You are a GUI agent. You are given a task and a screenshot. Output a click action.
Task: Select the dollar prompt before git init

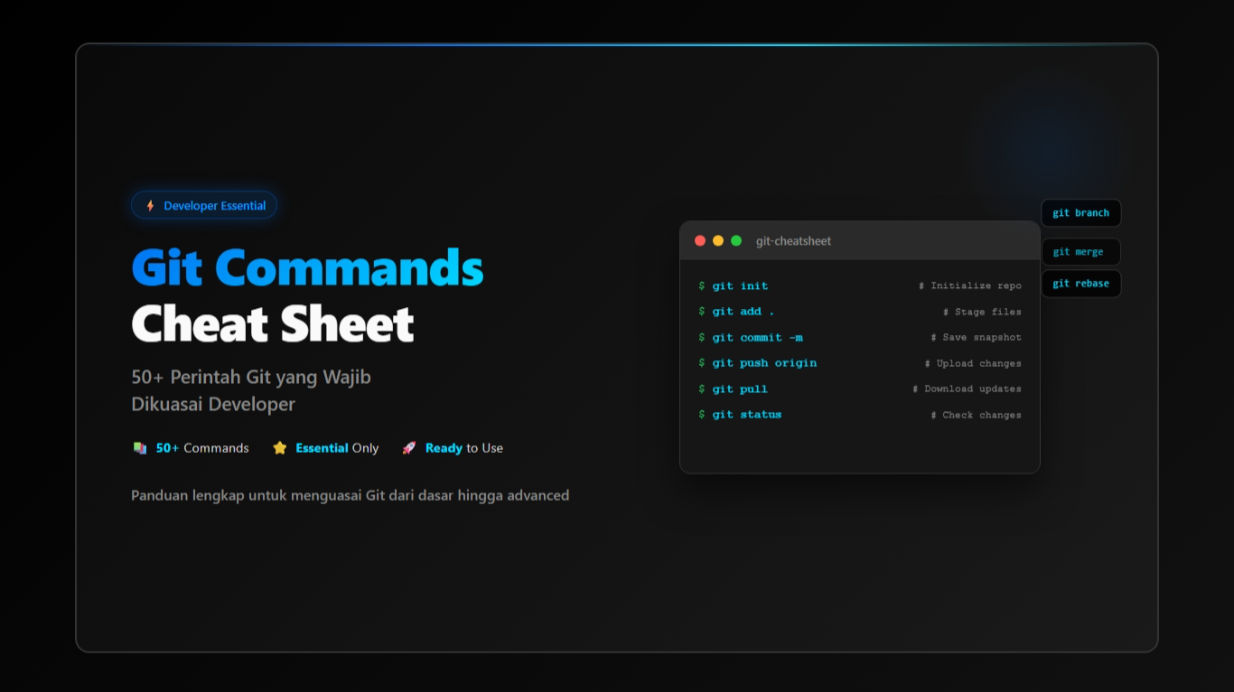point(701,285)
